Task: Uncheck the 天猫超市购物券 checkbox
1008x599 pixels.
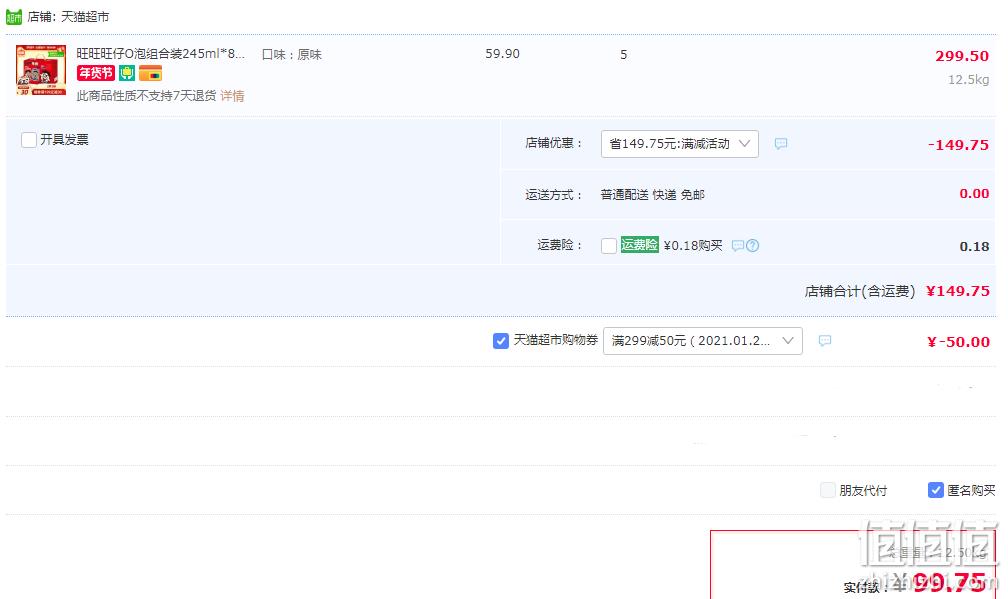Action: tap(501, 341)
